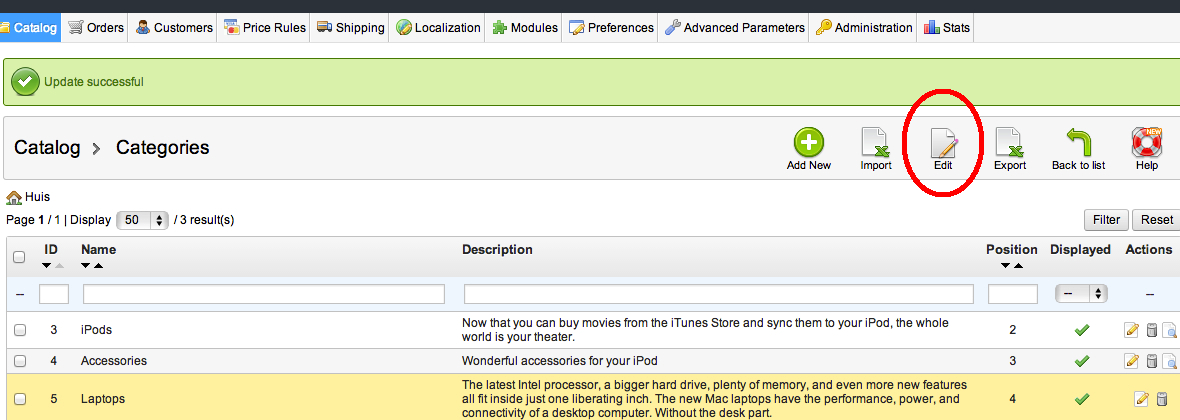Check the iPods row checkbox
The height and width of the screenshot is (420, 1180).
click(19, 330)
